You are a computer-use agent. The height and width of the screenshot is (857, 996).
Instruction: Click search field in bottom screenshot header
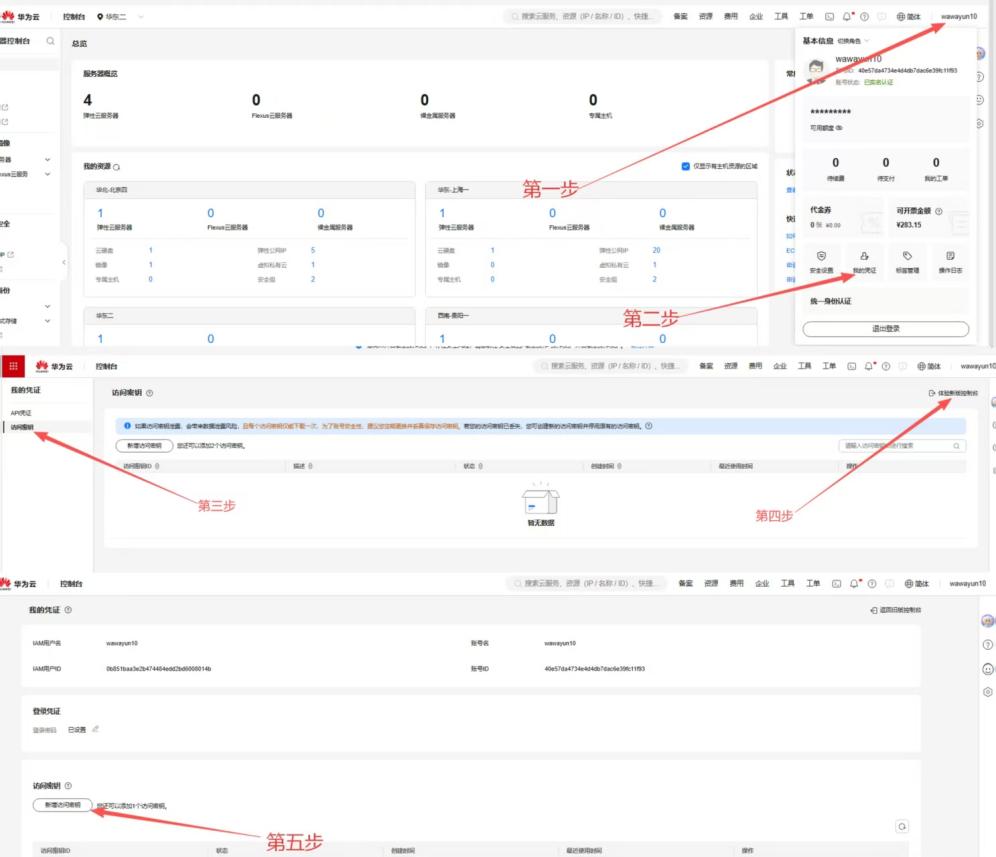coord(586,583)
